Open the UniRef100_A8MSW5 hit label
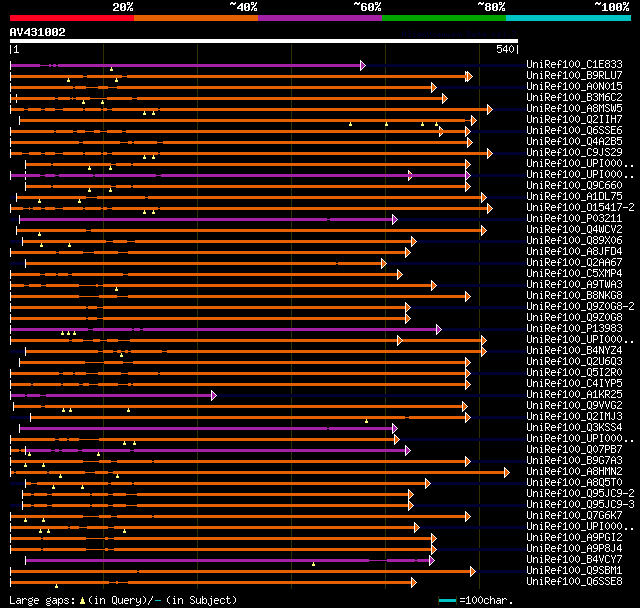 click(x=574, y=109)
